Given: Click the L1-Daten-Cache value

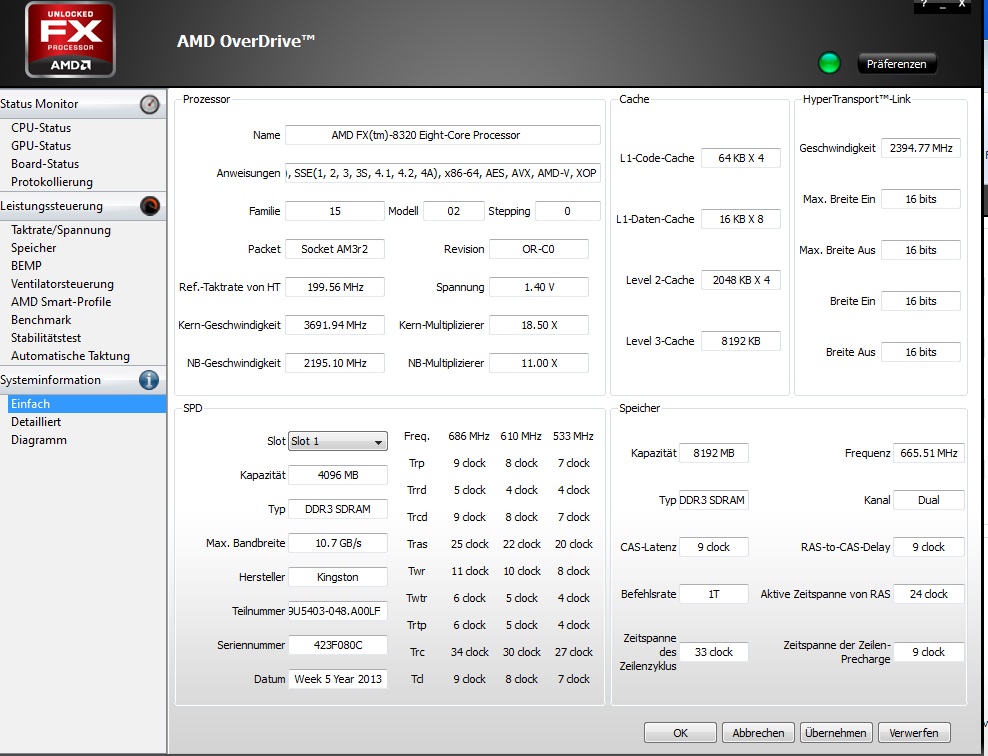Looking at the screenshot, I should (x=741, y=219).
